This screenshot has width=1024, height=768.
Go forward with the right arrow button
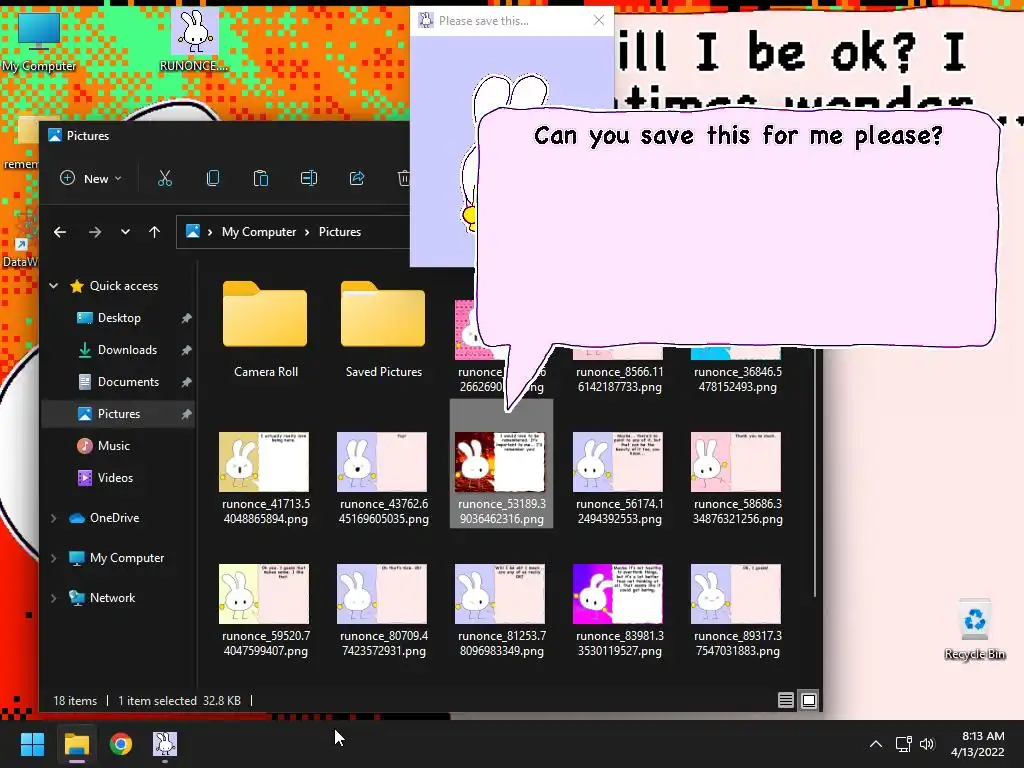(95, 232)
